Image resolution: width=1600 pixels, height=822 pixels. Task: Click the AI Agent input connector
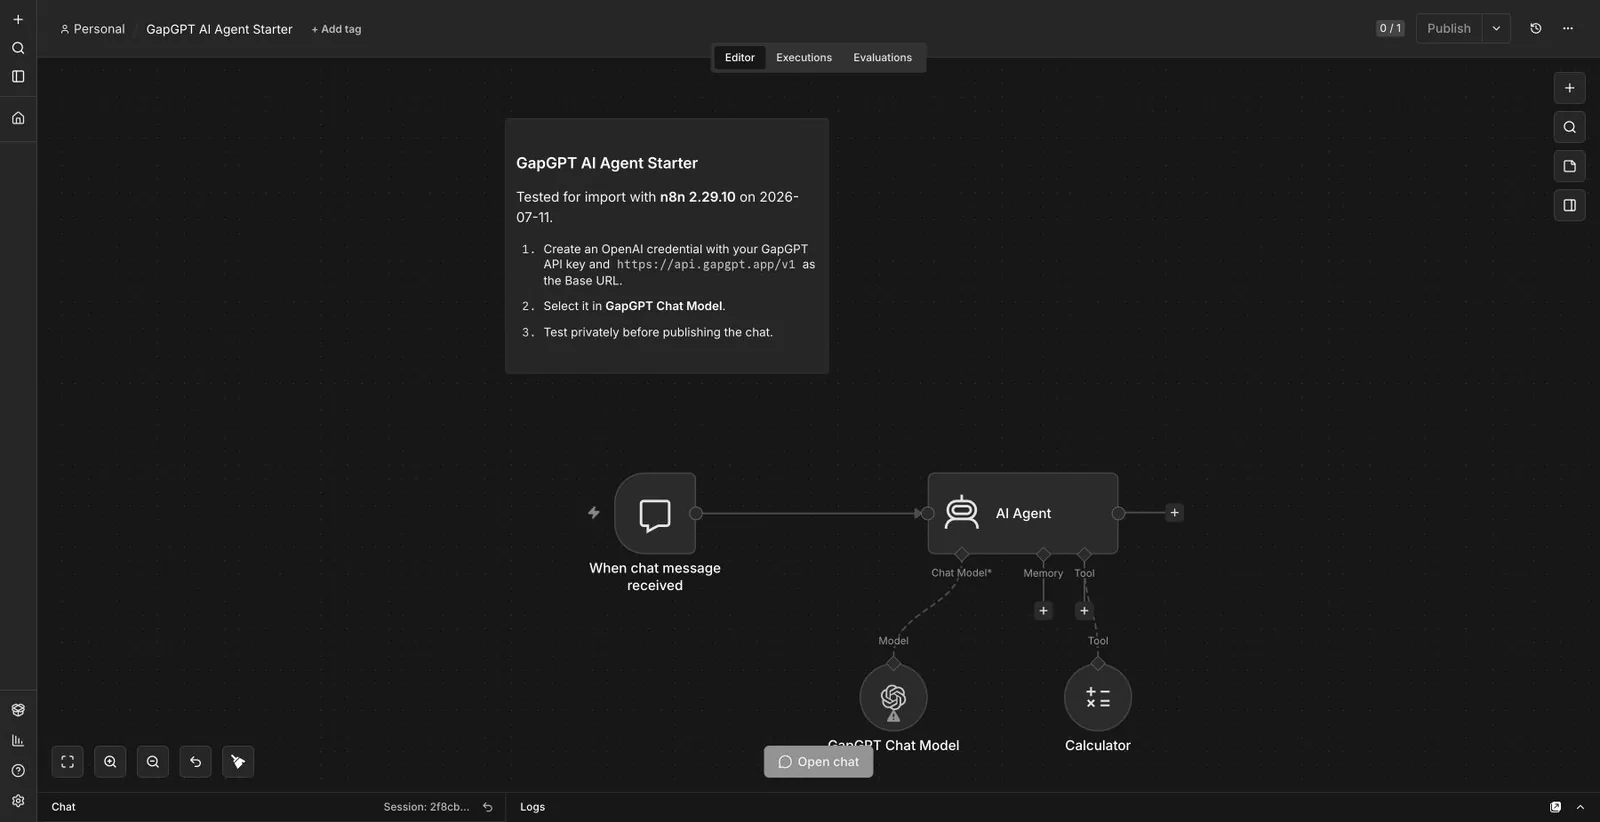coord(928,513)
